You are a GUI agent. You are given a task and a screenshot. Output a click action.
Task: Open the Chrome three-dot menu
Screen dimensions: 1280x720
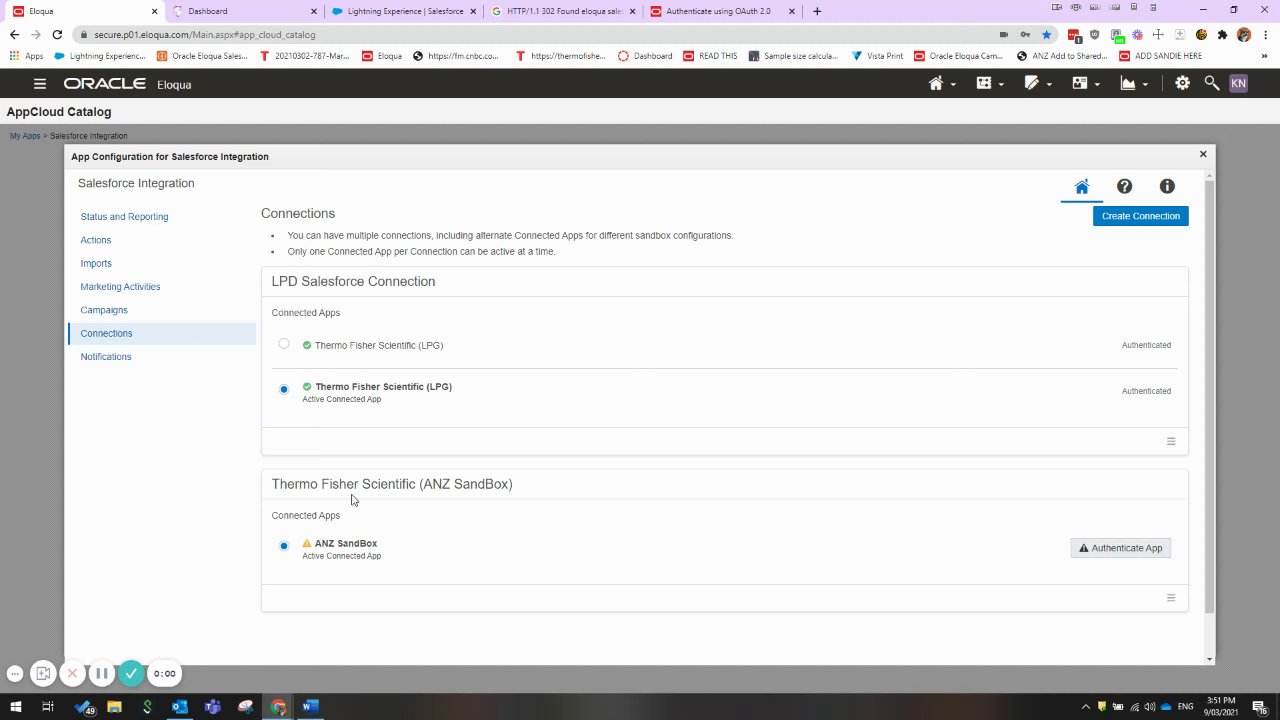click(1266, 35)
